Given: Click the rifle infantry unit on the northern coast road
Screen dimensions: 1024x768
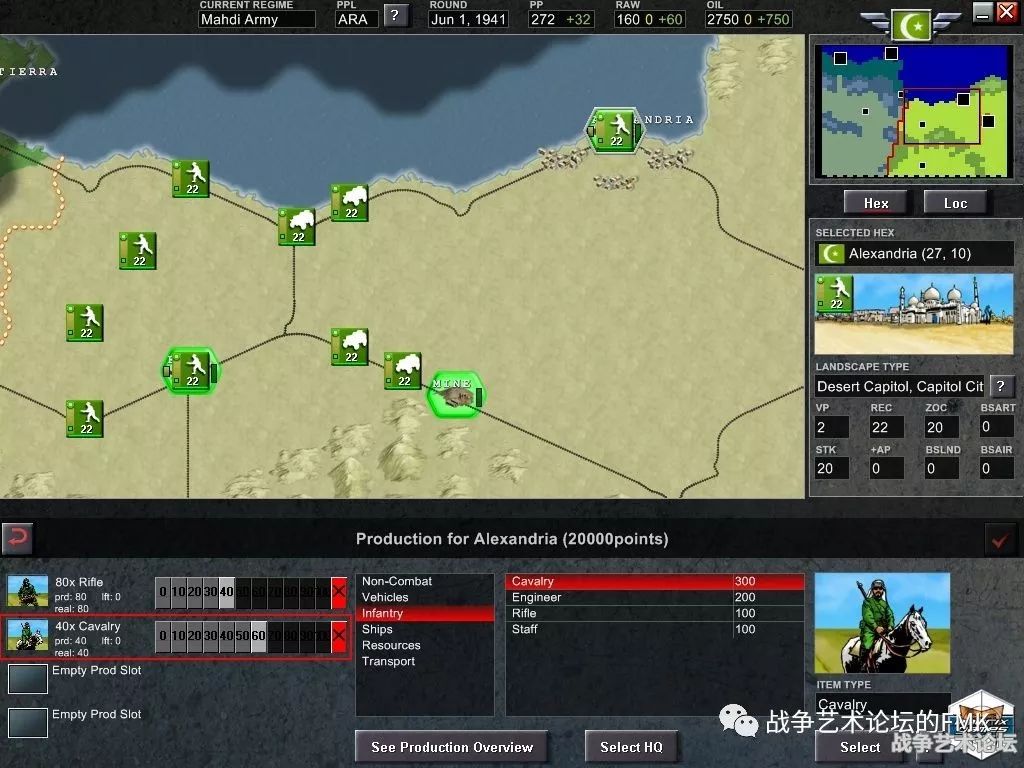Looking at the screenshot, I should pyautogui.click(x=191, y=178).
